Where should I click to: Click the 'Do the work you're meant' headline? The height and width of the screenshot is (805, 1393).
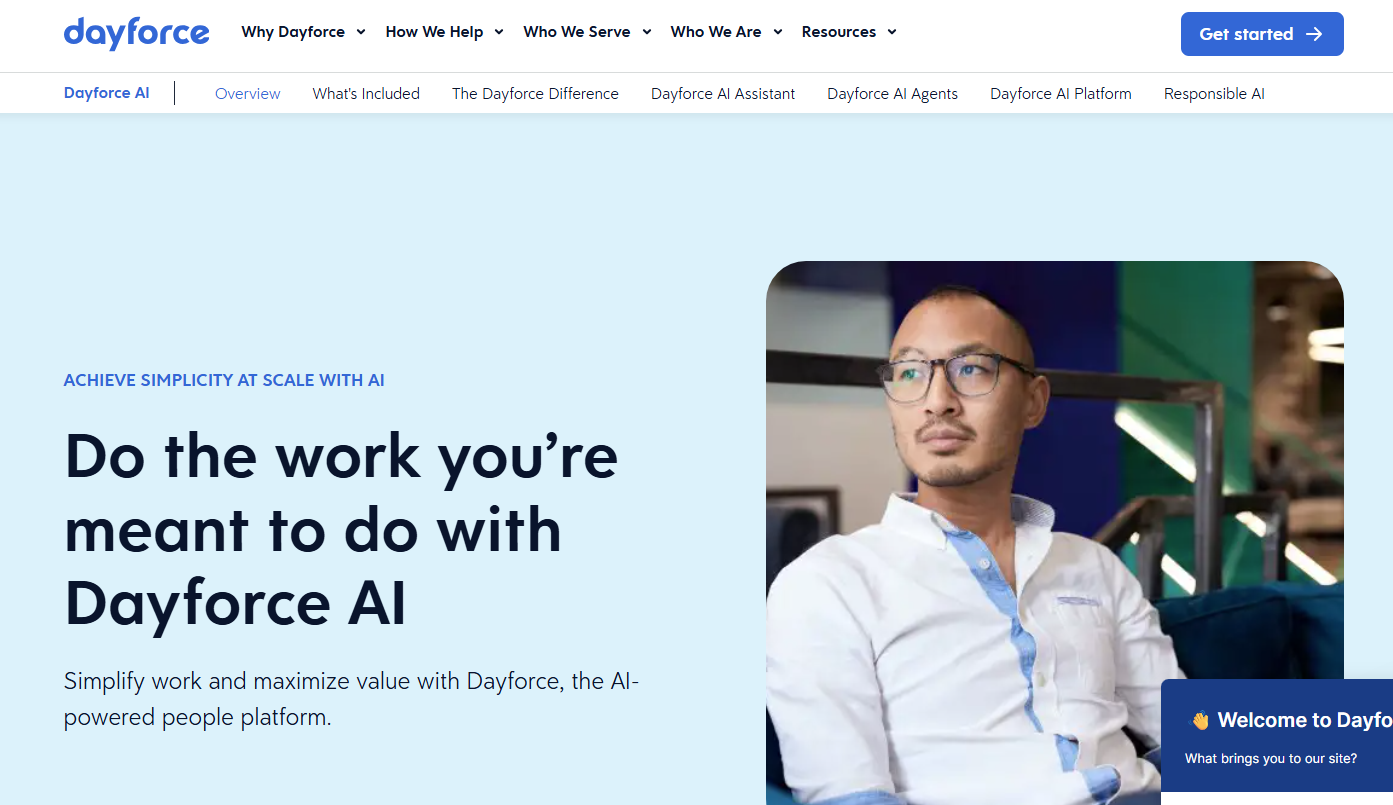(x=341, y=530)
